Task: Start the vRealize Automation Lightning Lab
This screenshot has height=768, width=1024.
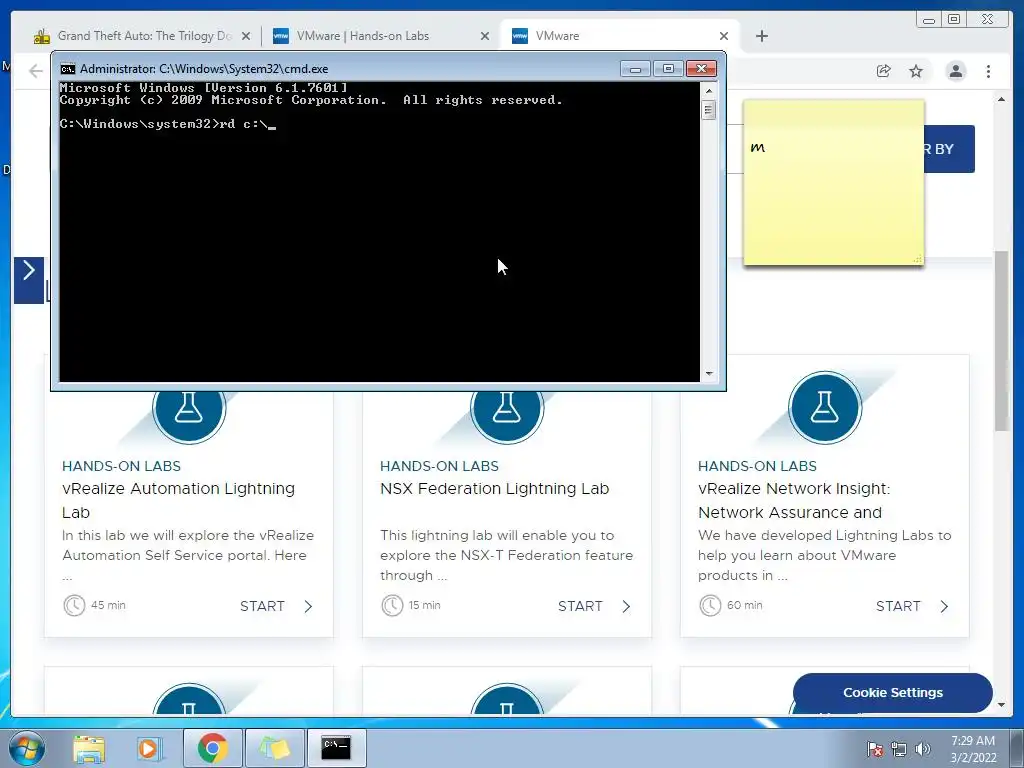Action: [x=262, y=606]
